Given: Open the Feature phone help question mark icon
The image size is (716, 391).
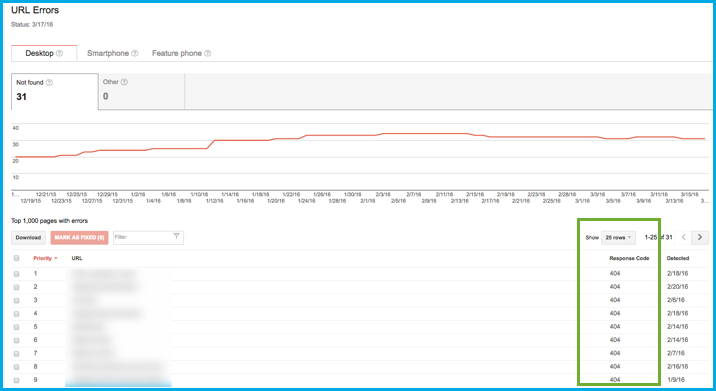Looking at the screenshot, I should tap(207, 53).
